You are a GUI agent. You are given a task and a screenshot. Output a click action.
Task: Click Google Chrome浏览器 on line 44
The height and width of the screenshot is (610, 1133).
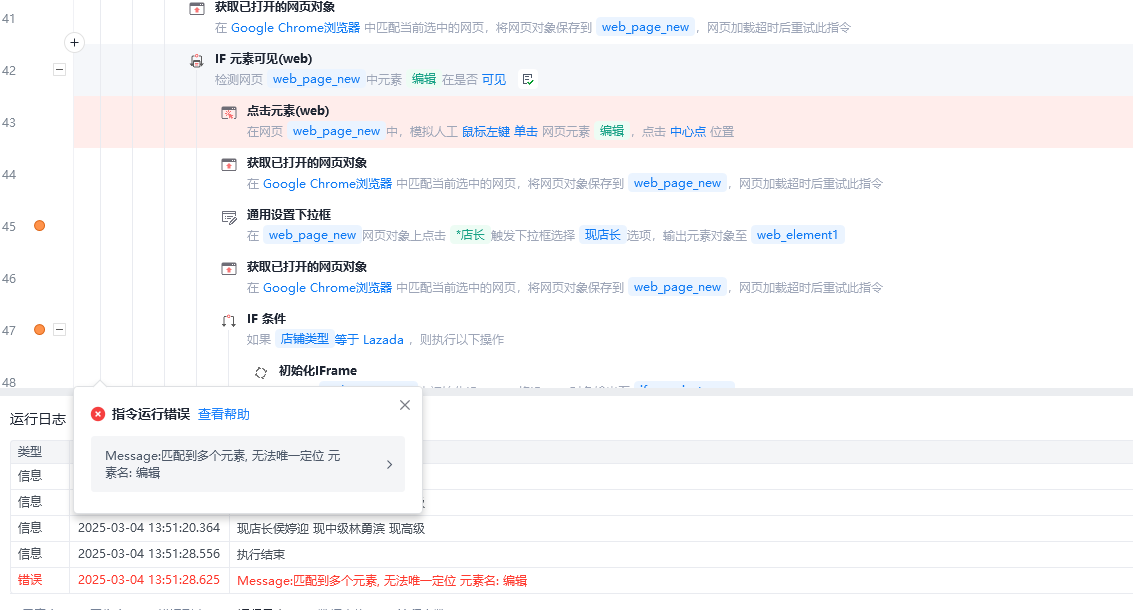(x=327, y=184)
